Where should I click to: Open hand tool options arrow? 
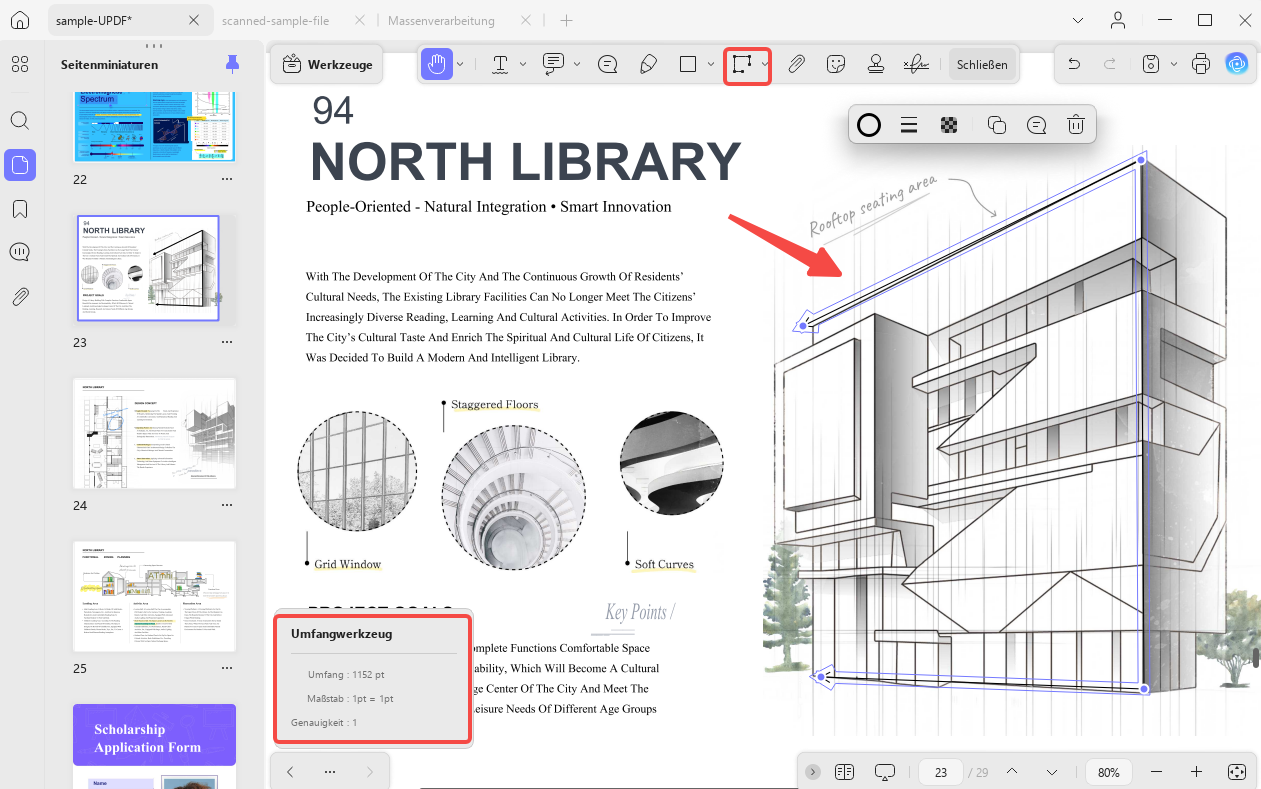click(x=461, y=64)
